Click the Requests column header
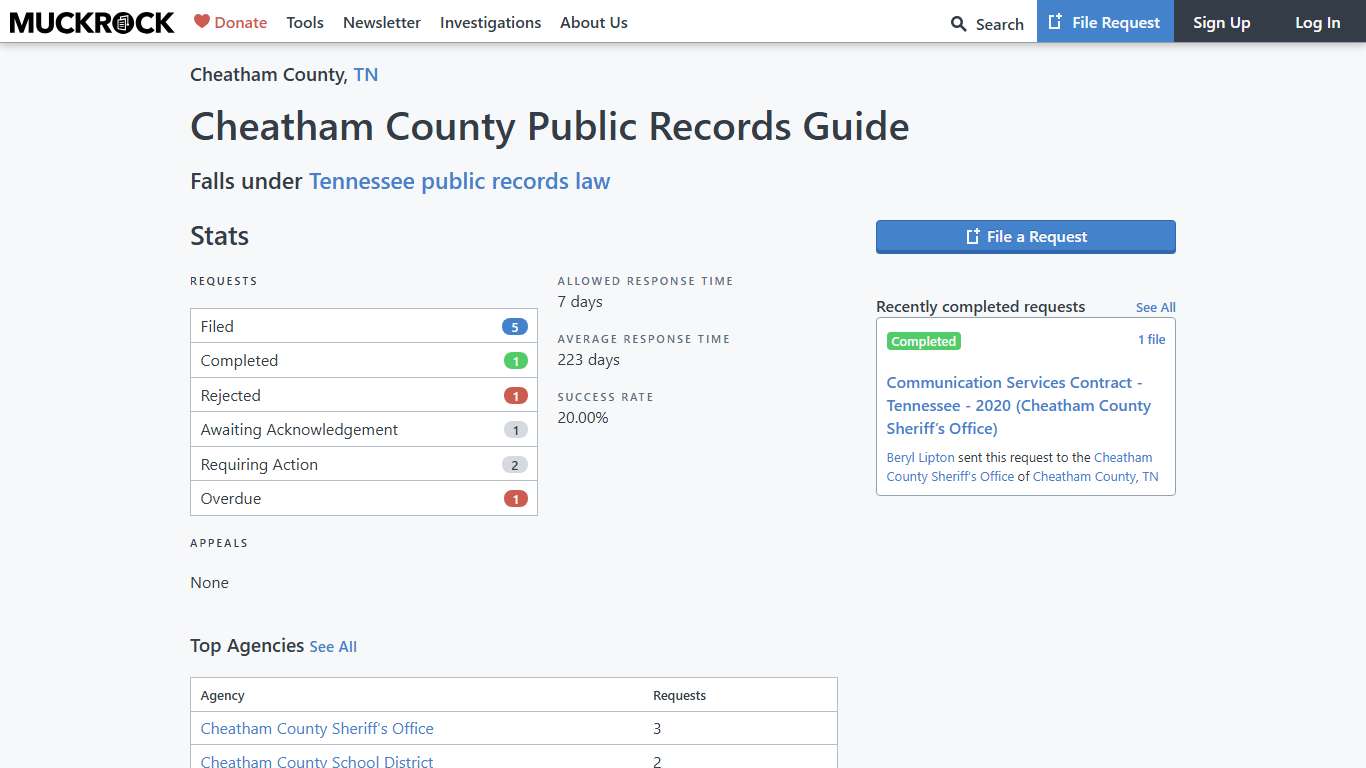 coord(679,695)
